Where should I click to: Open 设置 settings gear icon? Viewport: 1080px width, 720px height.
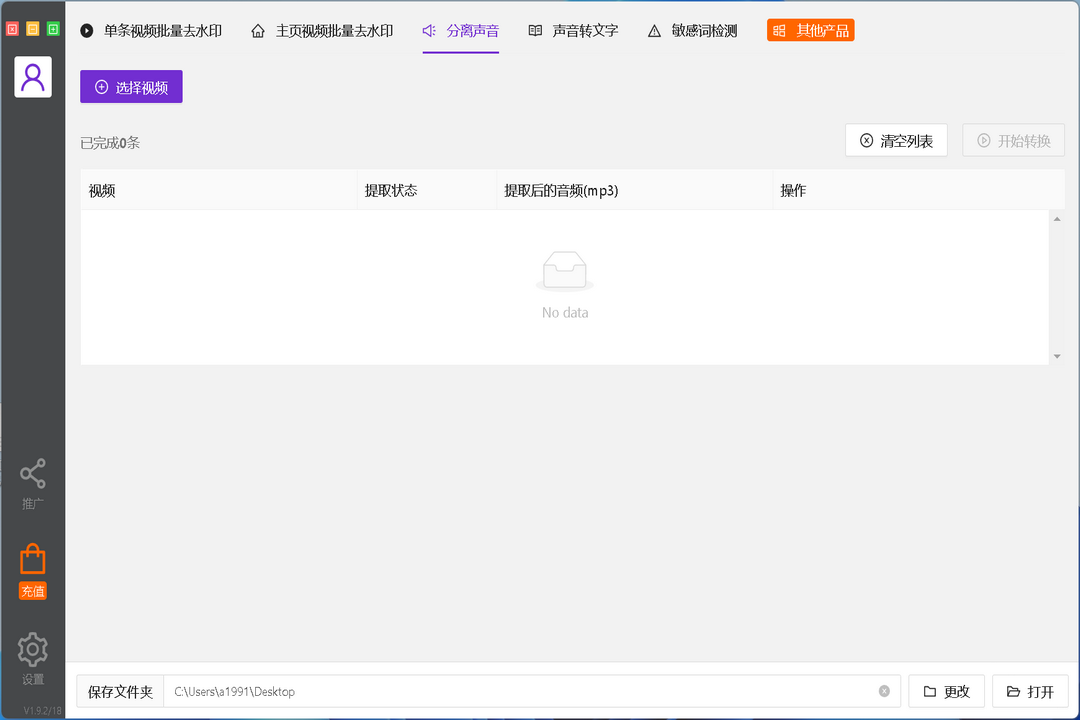pyautogui.click(x=33, y=648)
